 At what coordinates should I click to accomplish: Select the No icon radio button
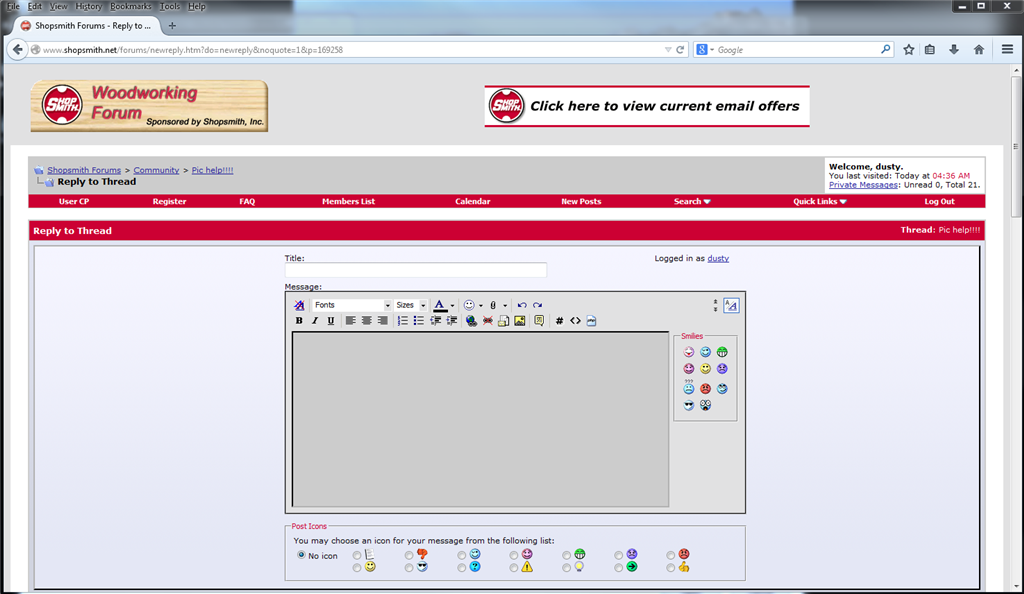click(x=301, y=555)
